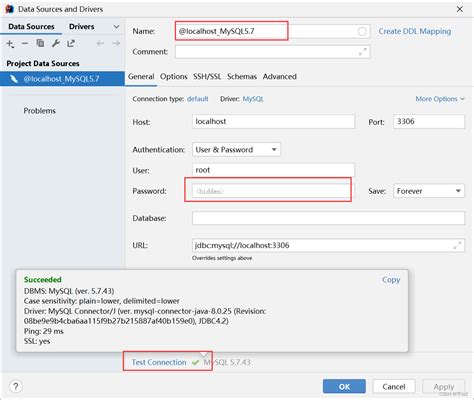The height and width of the screenshot is (400, 474).
Task: Click the Test Connection link
Action: tap(159, 362)
